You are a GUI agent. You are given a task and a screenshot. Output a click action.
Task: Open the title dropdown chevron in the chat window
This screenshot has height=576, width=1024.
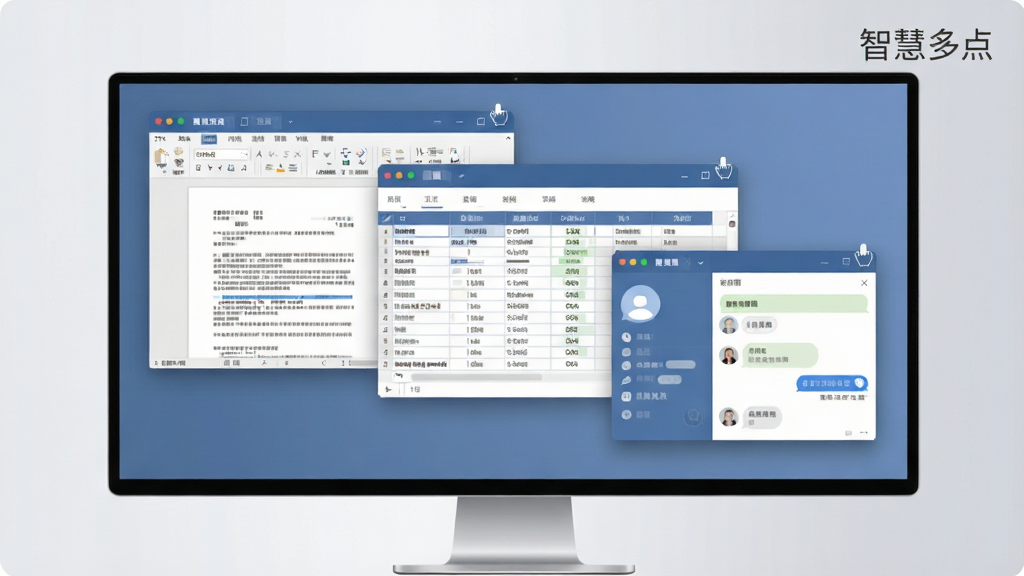(x=700, y=263)
